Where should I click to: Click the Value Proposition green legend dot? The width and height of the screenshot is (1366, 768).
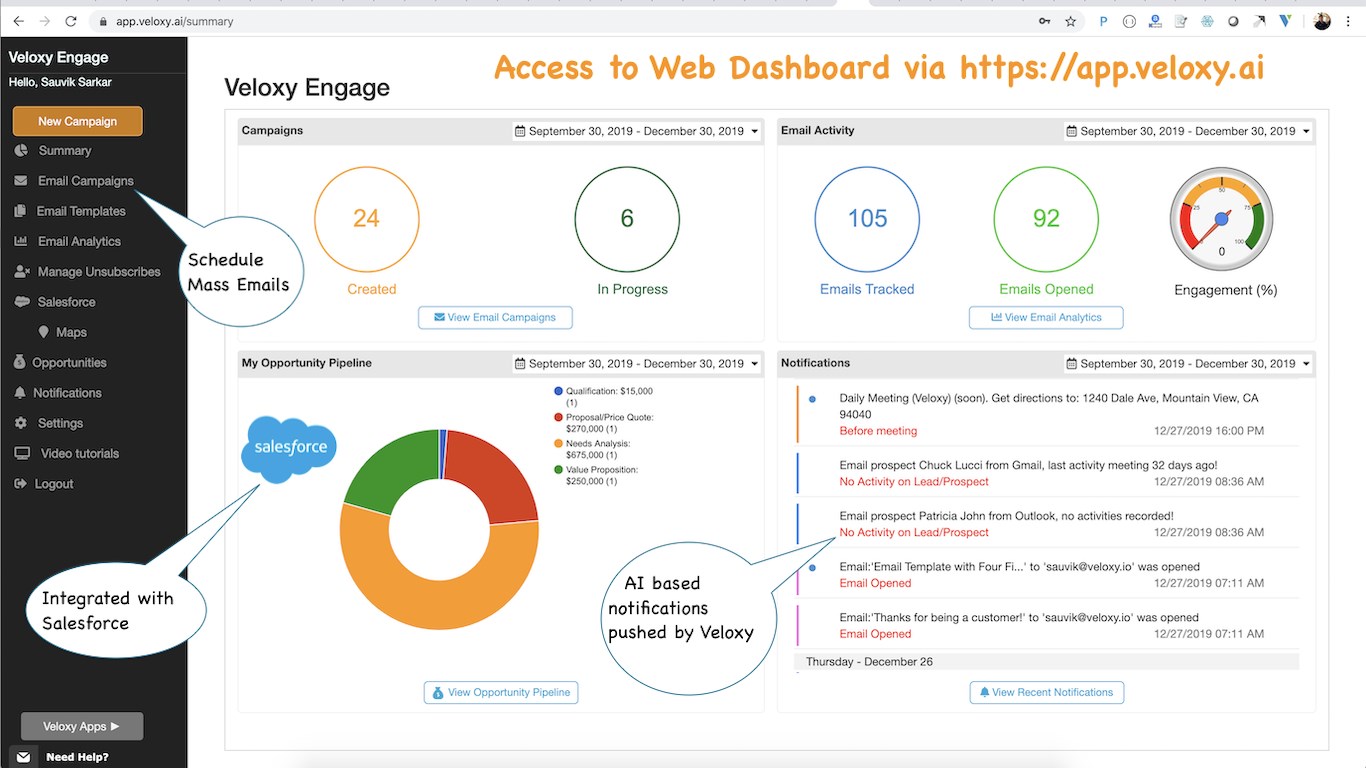pos(558,469)
